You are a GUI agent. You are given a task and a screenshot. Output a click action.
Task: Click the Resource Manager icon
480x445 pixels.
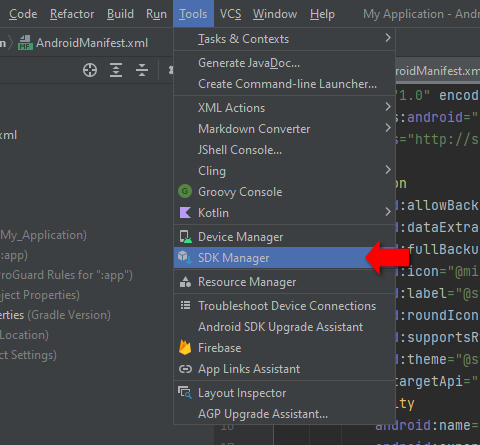coord(185,282)
